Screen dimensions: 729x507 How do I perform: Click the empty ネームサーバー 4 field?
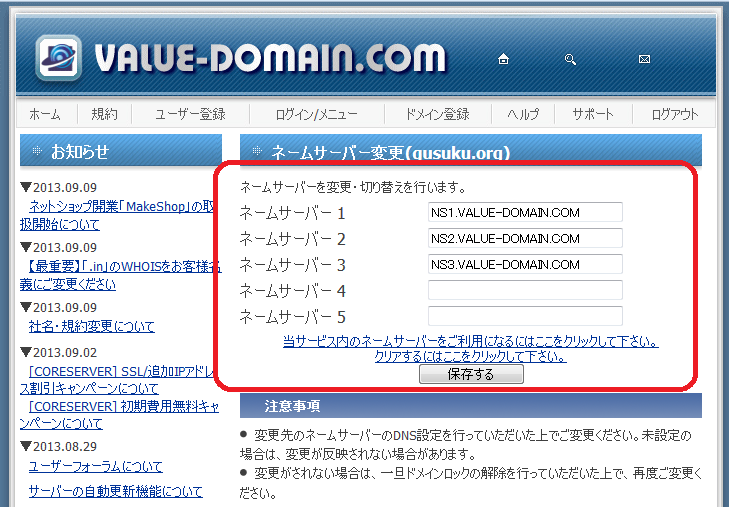click(x=525, y=290)
